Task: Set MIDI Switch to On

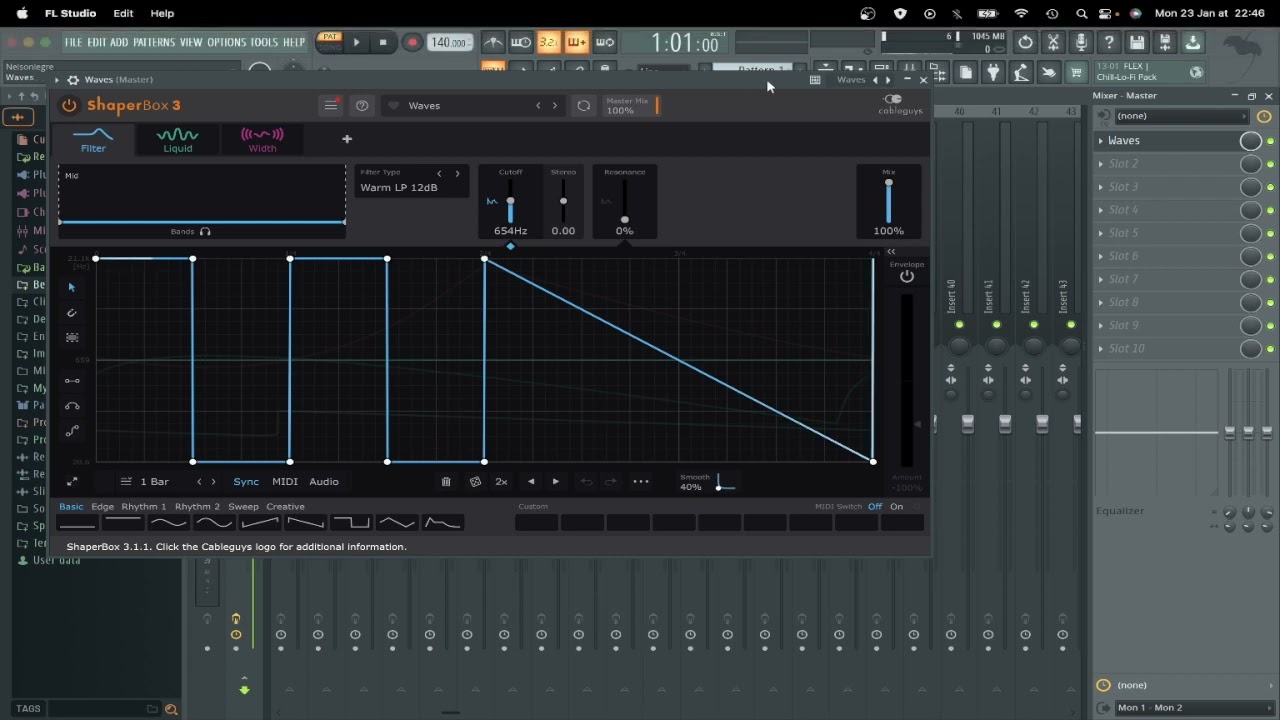Action: 897,507
